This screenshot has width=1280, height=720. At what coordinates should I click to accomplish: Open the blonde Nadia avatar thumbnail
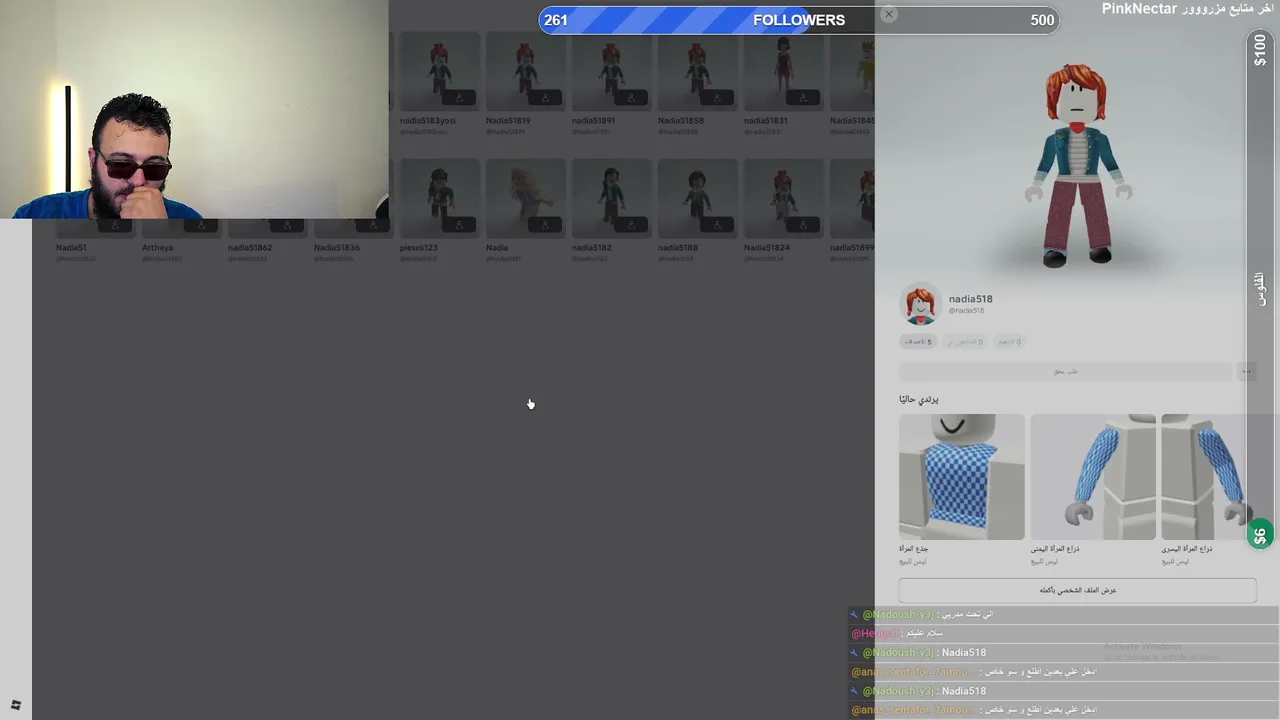526,198
